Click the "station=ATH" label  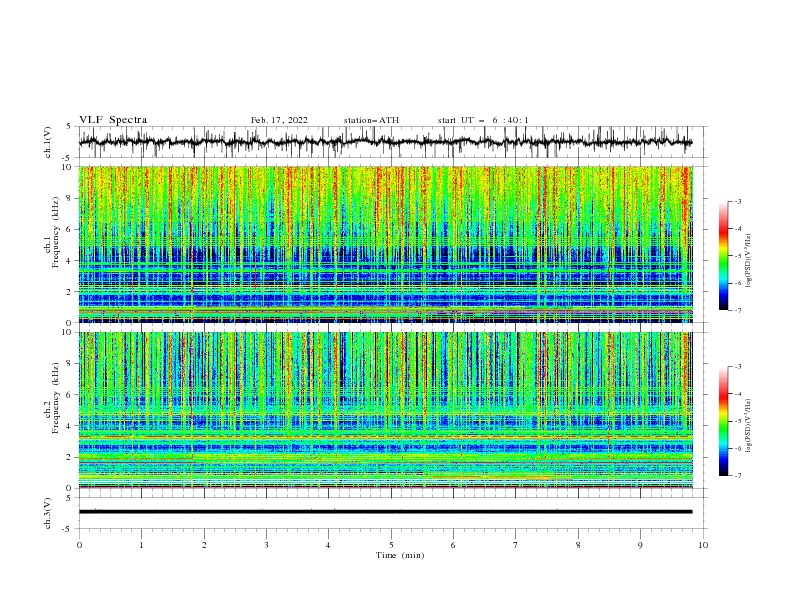[371, 120]
